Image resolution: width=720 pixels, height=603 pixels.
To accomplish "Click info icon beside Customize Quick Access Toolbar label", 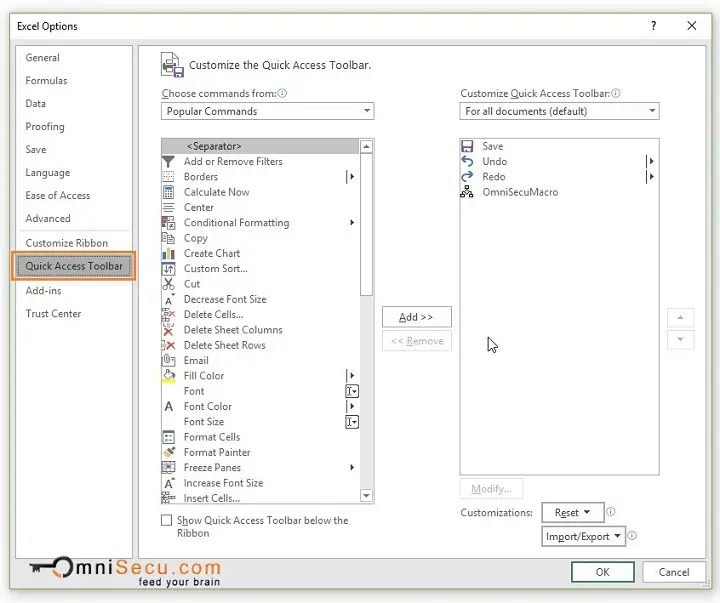I will coord(616,93).
